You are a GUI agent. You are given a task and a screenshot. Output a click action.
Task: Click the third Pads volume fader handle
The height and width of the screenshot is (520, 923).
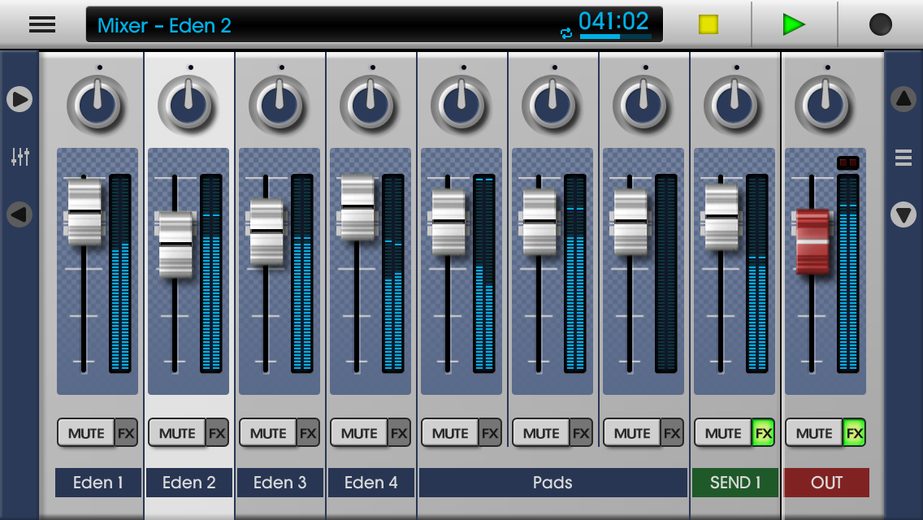[x=630, y=221]
